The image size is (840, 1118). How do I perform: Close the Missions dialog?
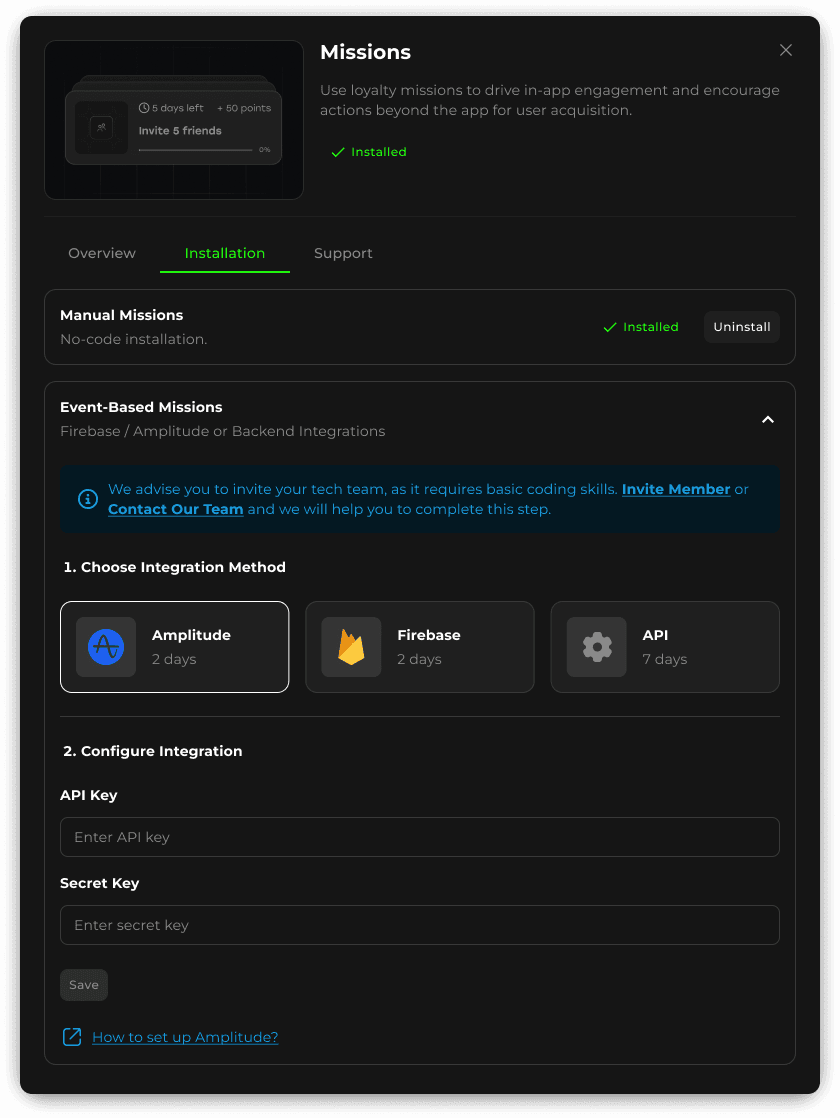786,50
